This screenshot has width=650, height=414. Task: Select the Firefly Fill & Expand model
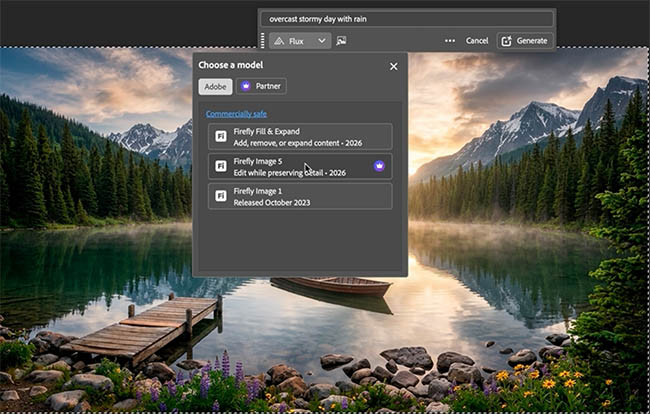[x=300, y=136]
